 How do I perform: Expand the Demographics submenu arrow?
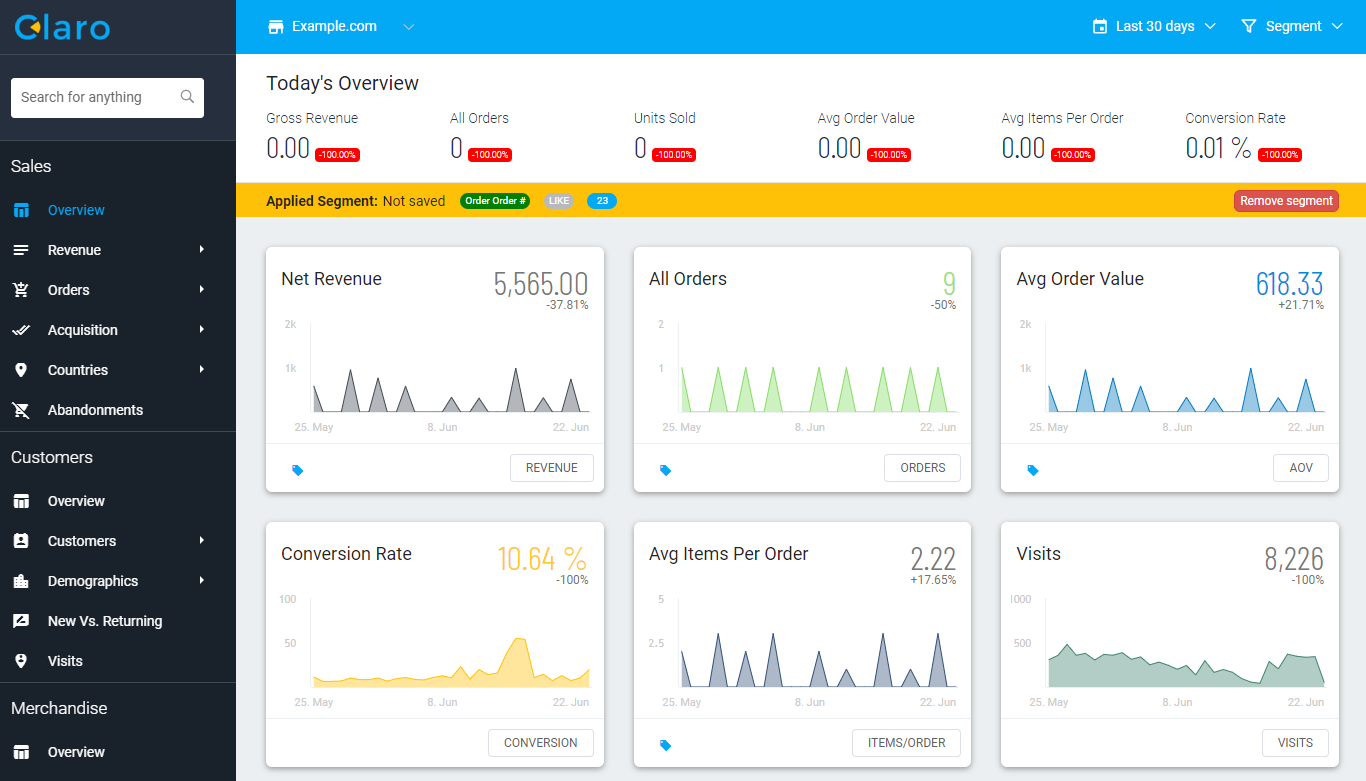(x=201, y=581)
